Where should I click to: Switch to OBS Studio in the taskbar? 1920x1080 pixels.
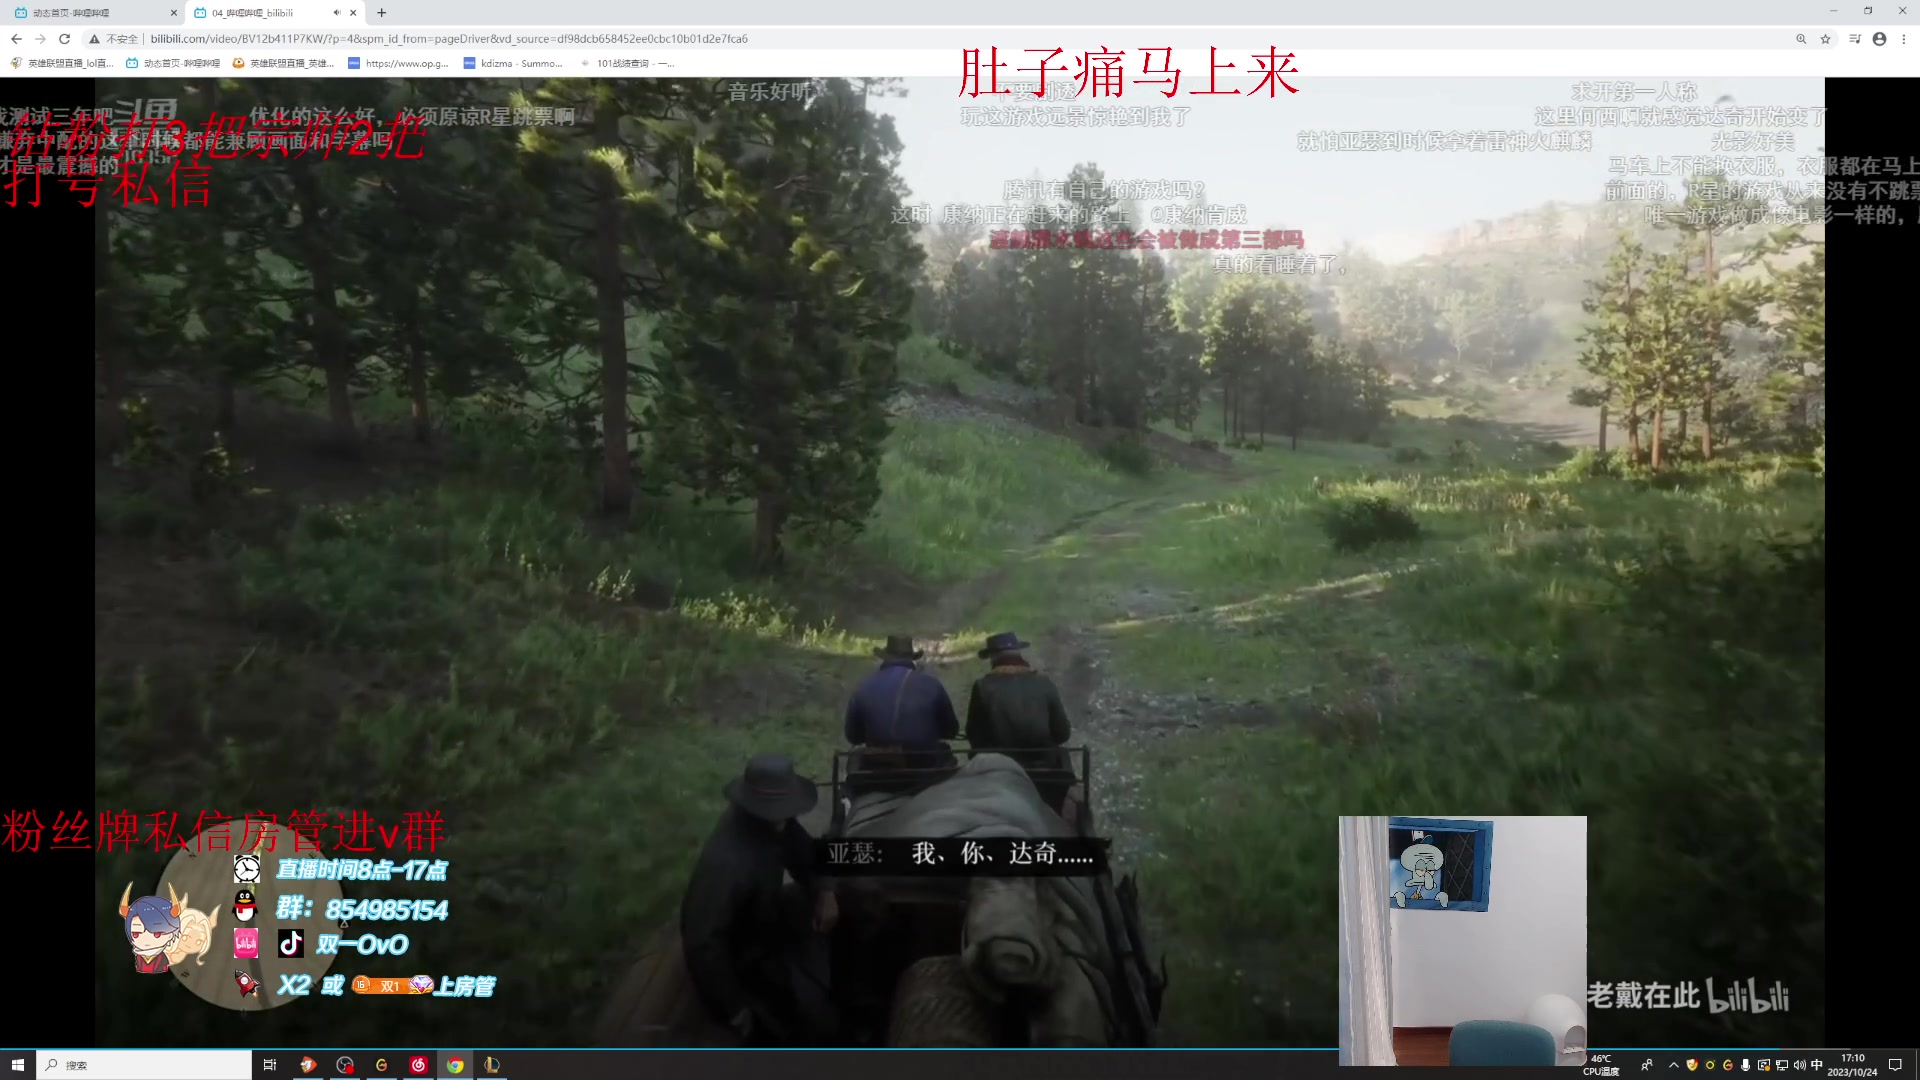click(x=345, y=1065)
